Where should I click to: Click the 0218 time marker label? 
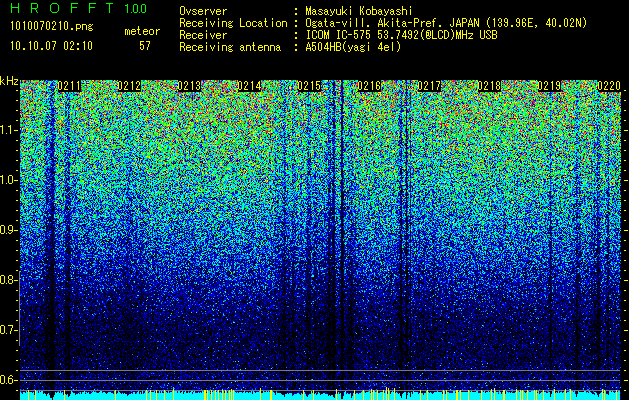point(489,86)
